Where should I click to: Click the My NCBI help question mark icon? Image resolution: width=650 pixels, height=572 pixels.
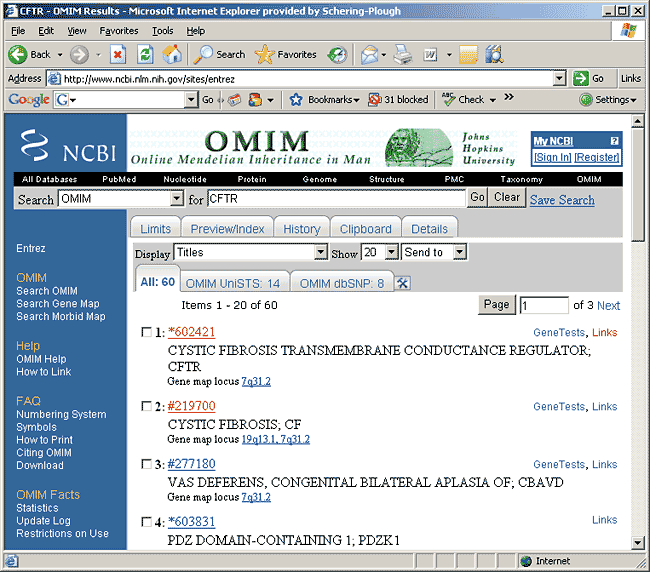click(x=614, y=141)
